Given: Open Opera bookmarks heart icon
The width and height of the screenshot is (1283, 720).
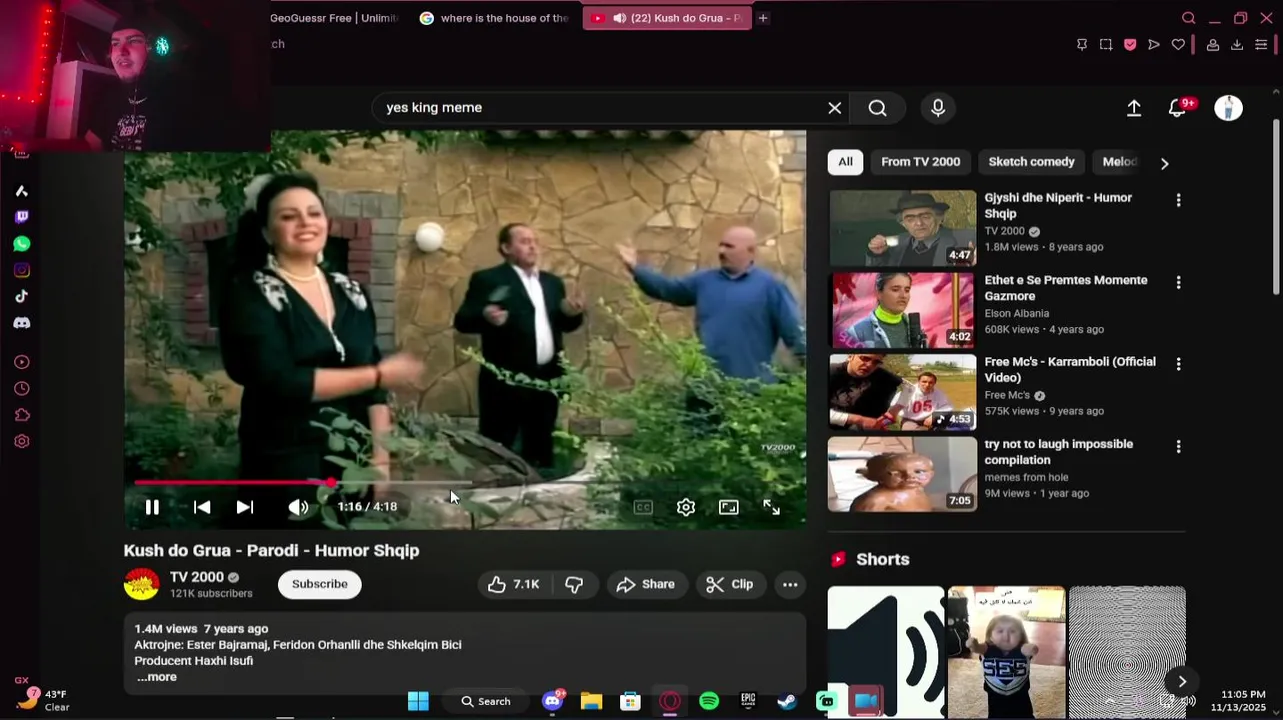Looking at the screenshot, I should (x=1178, y=45).
